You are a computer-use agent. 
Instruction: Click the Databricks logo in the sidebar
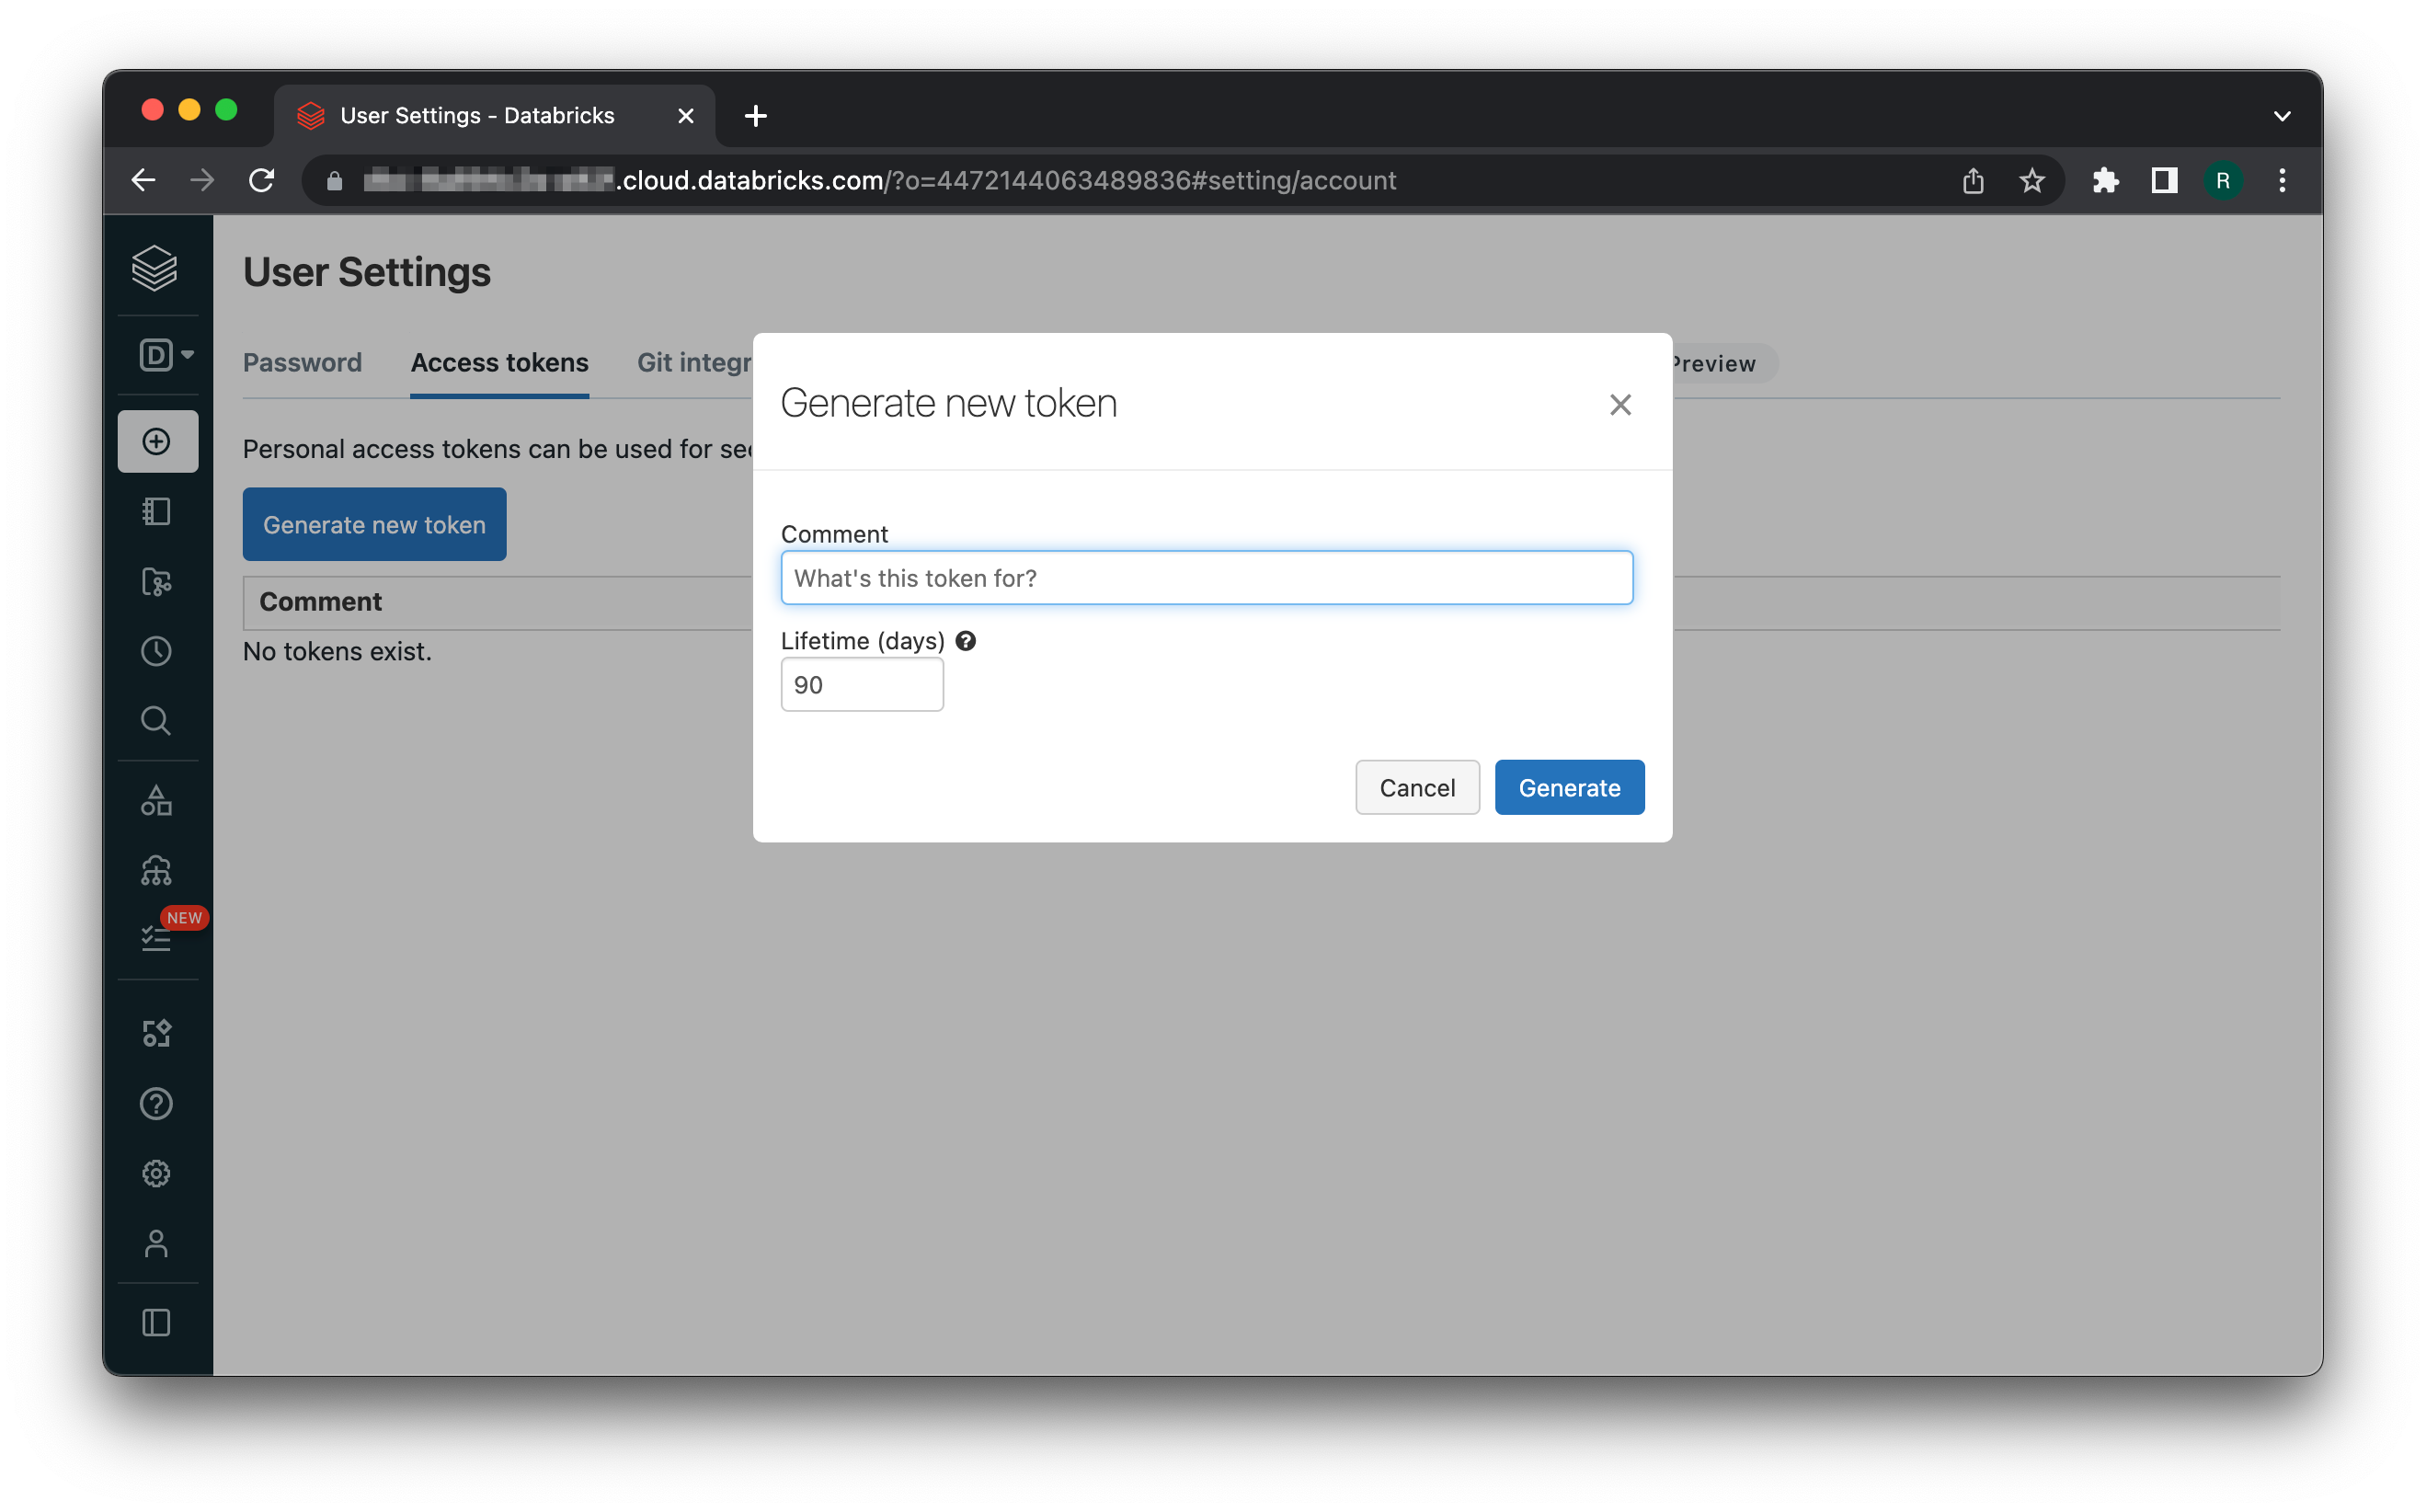coord(154,268)
